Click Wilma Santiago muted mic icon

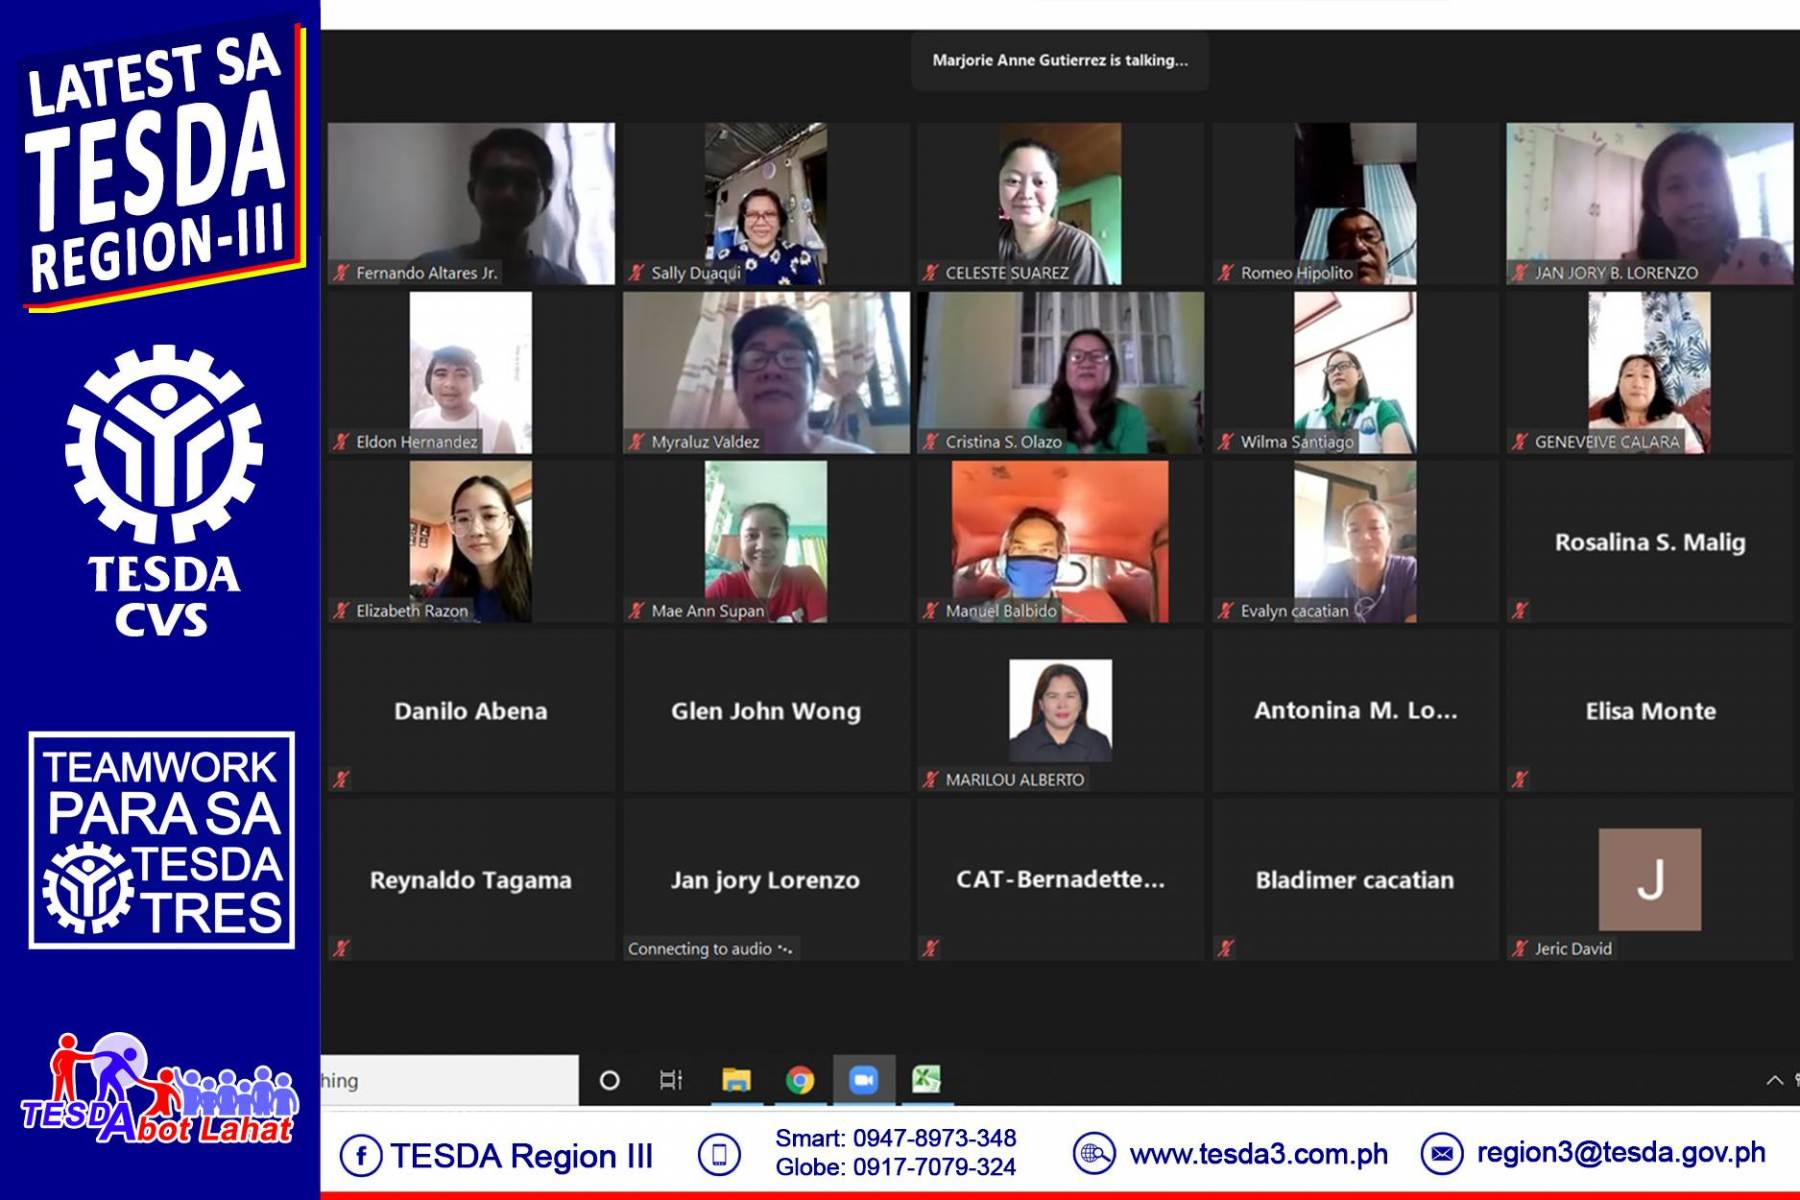[x=1226, y=441]
